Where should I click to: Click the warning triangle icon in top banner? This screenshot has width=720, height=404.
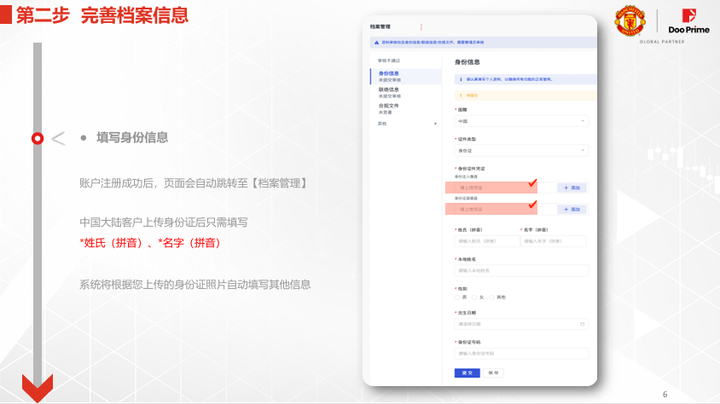point(377,42)
